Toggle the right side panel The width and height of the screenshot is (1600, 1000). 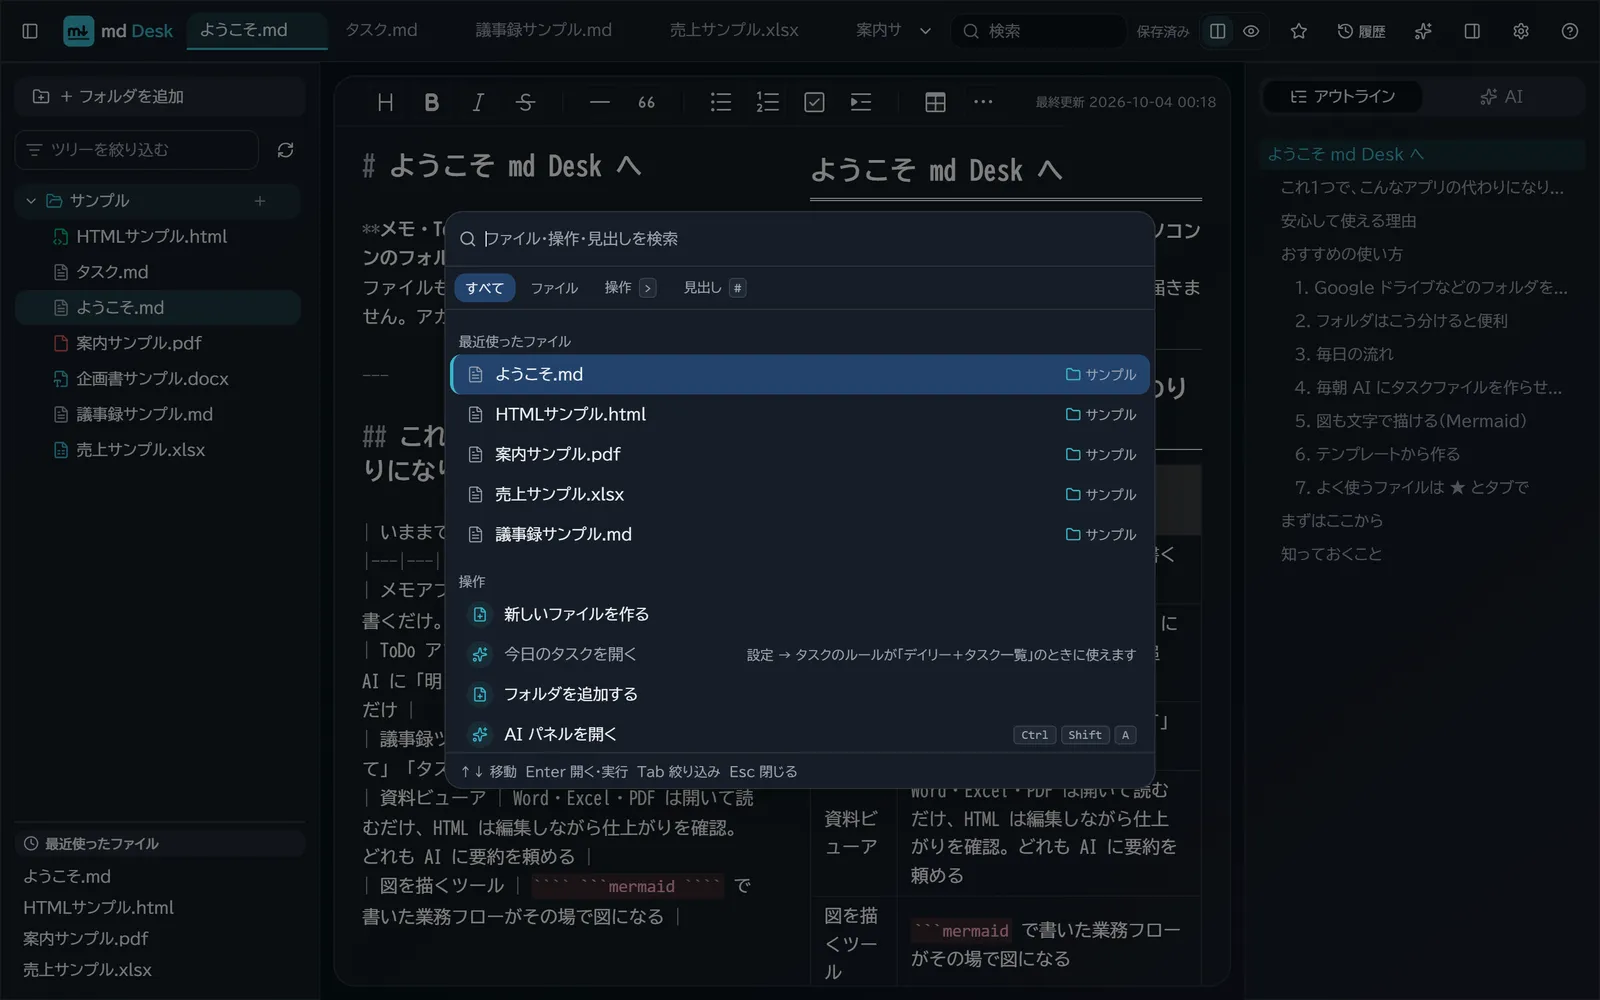[1472, 31]
